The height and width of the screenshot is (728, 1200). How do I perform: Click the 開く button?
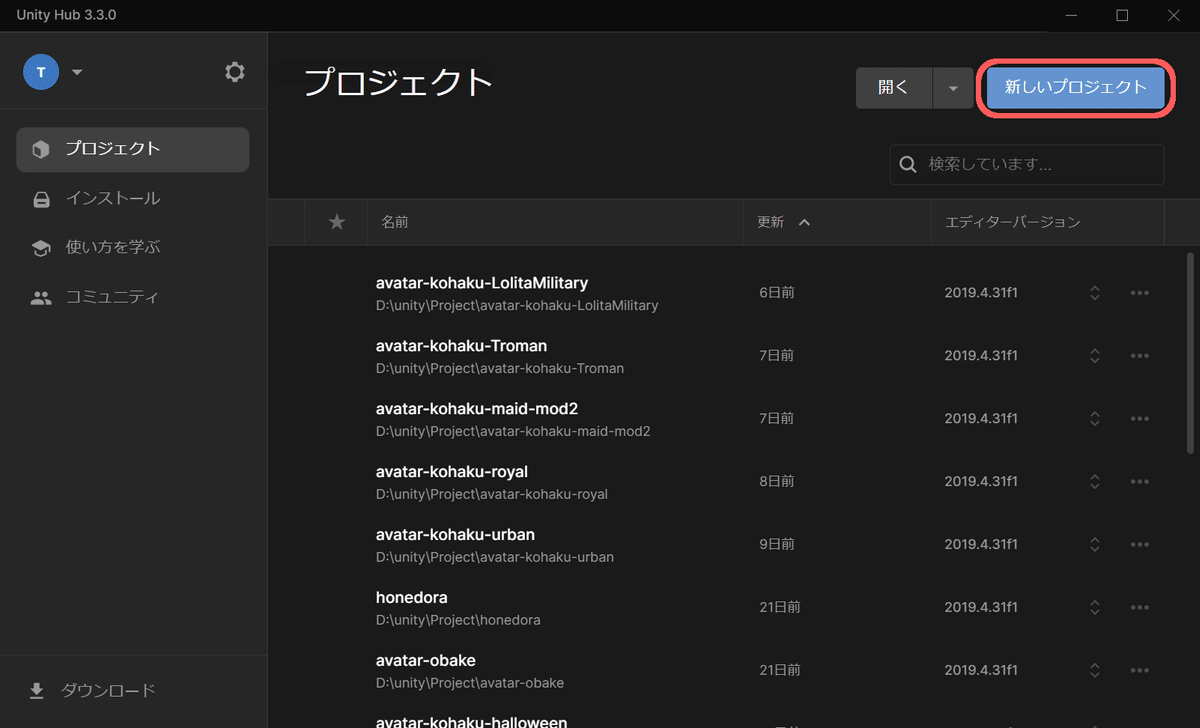coord(894,88)
